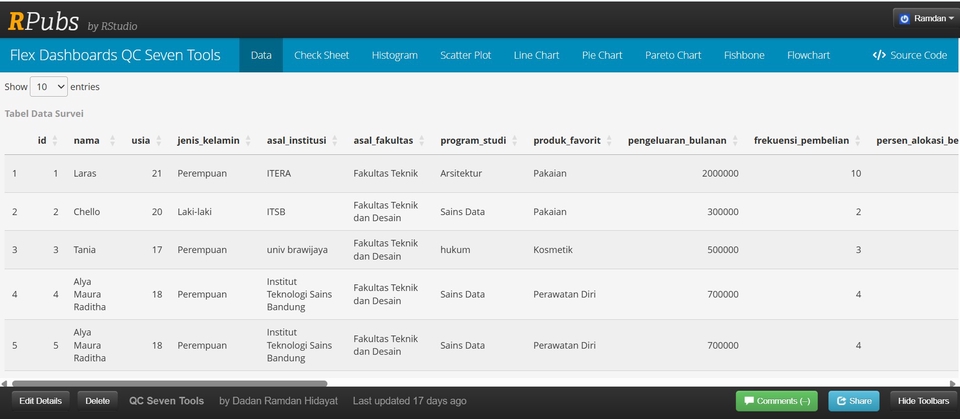
Task: Open the Show entries count dropdown
Action: coord(49,87)
